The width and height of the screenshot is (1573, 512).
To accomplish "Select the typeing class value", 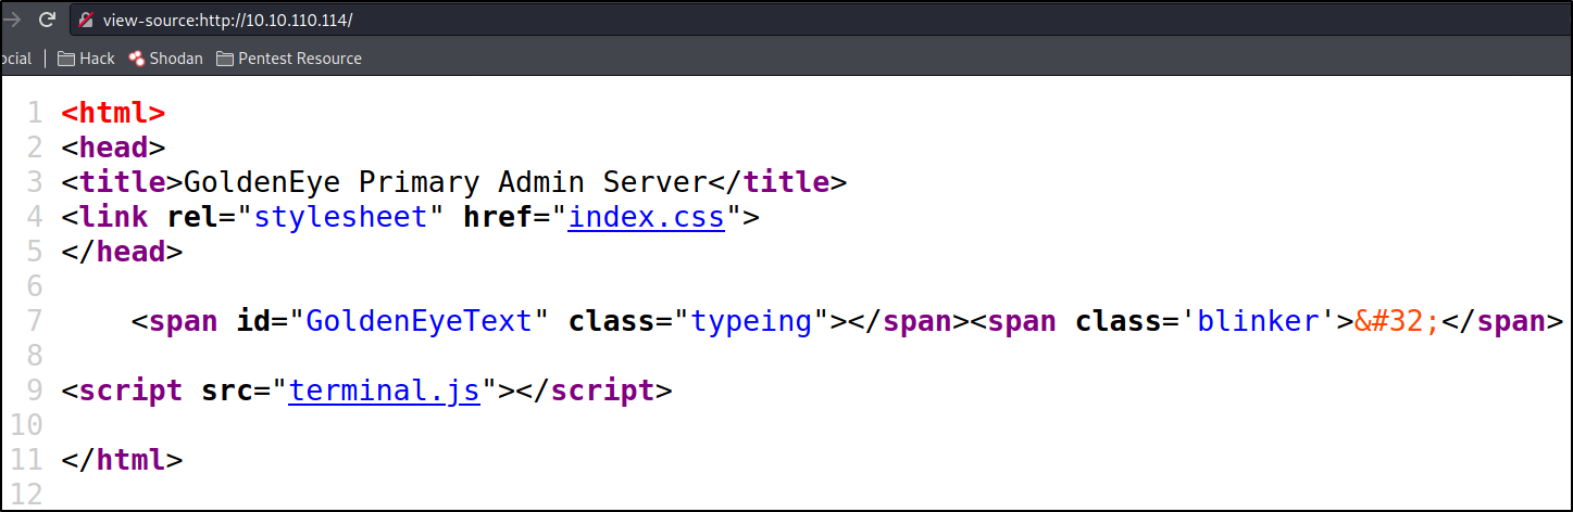I will click(752, 321).
